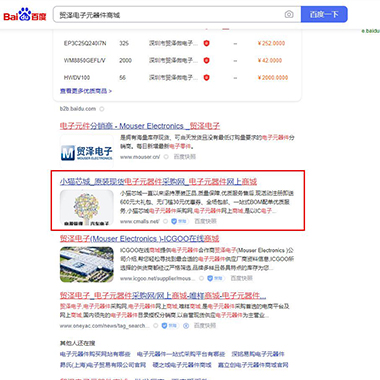Click the circle icon next to b2b.baidu.com
This screenshot has height=380, width=380.
click(x=102, y=109)
